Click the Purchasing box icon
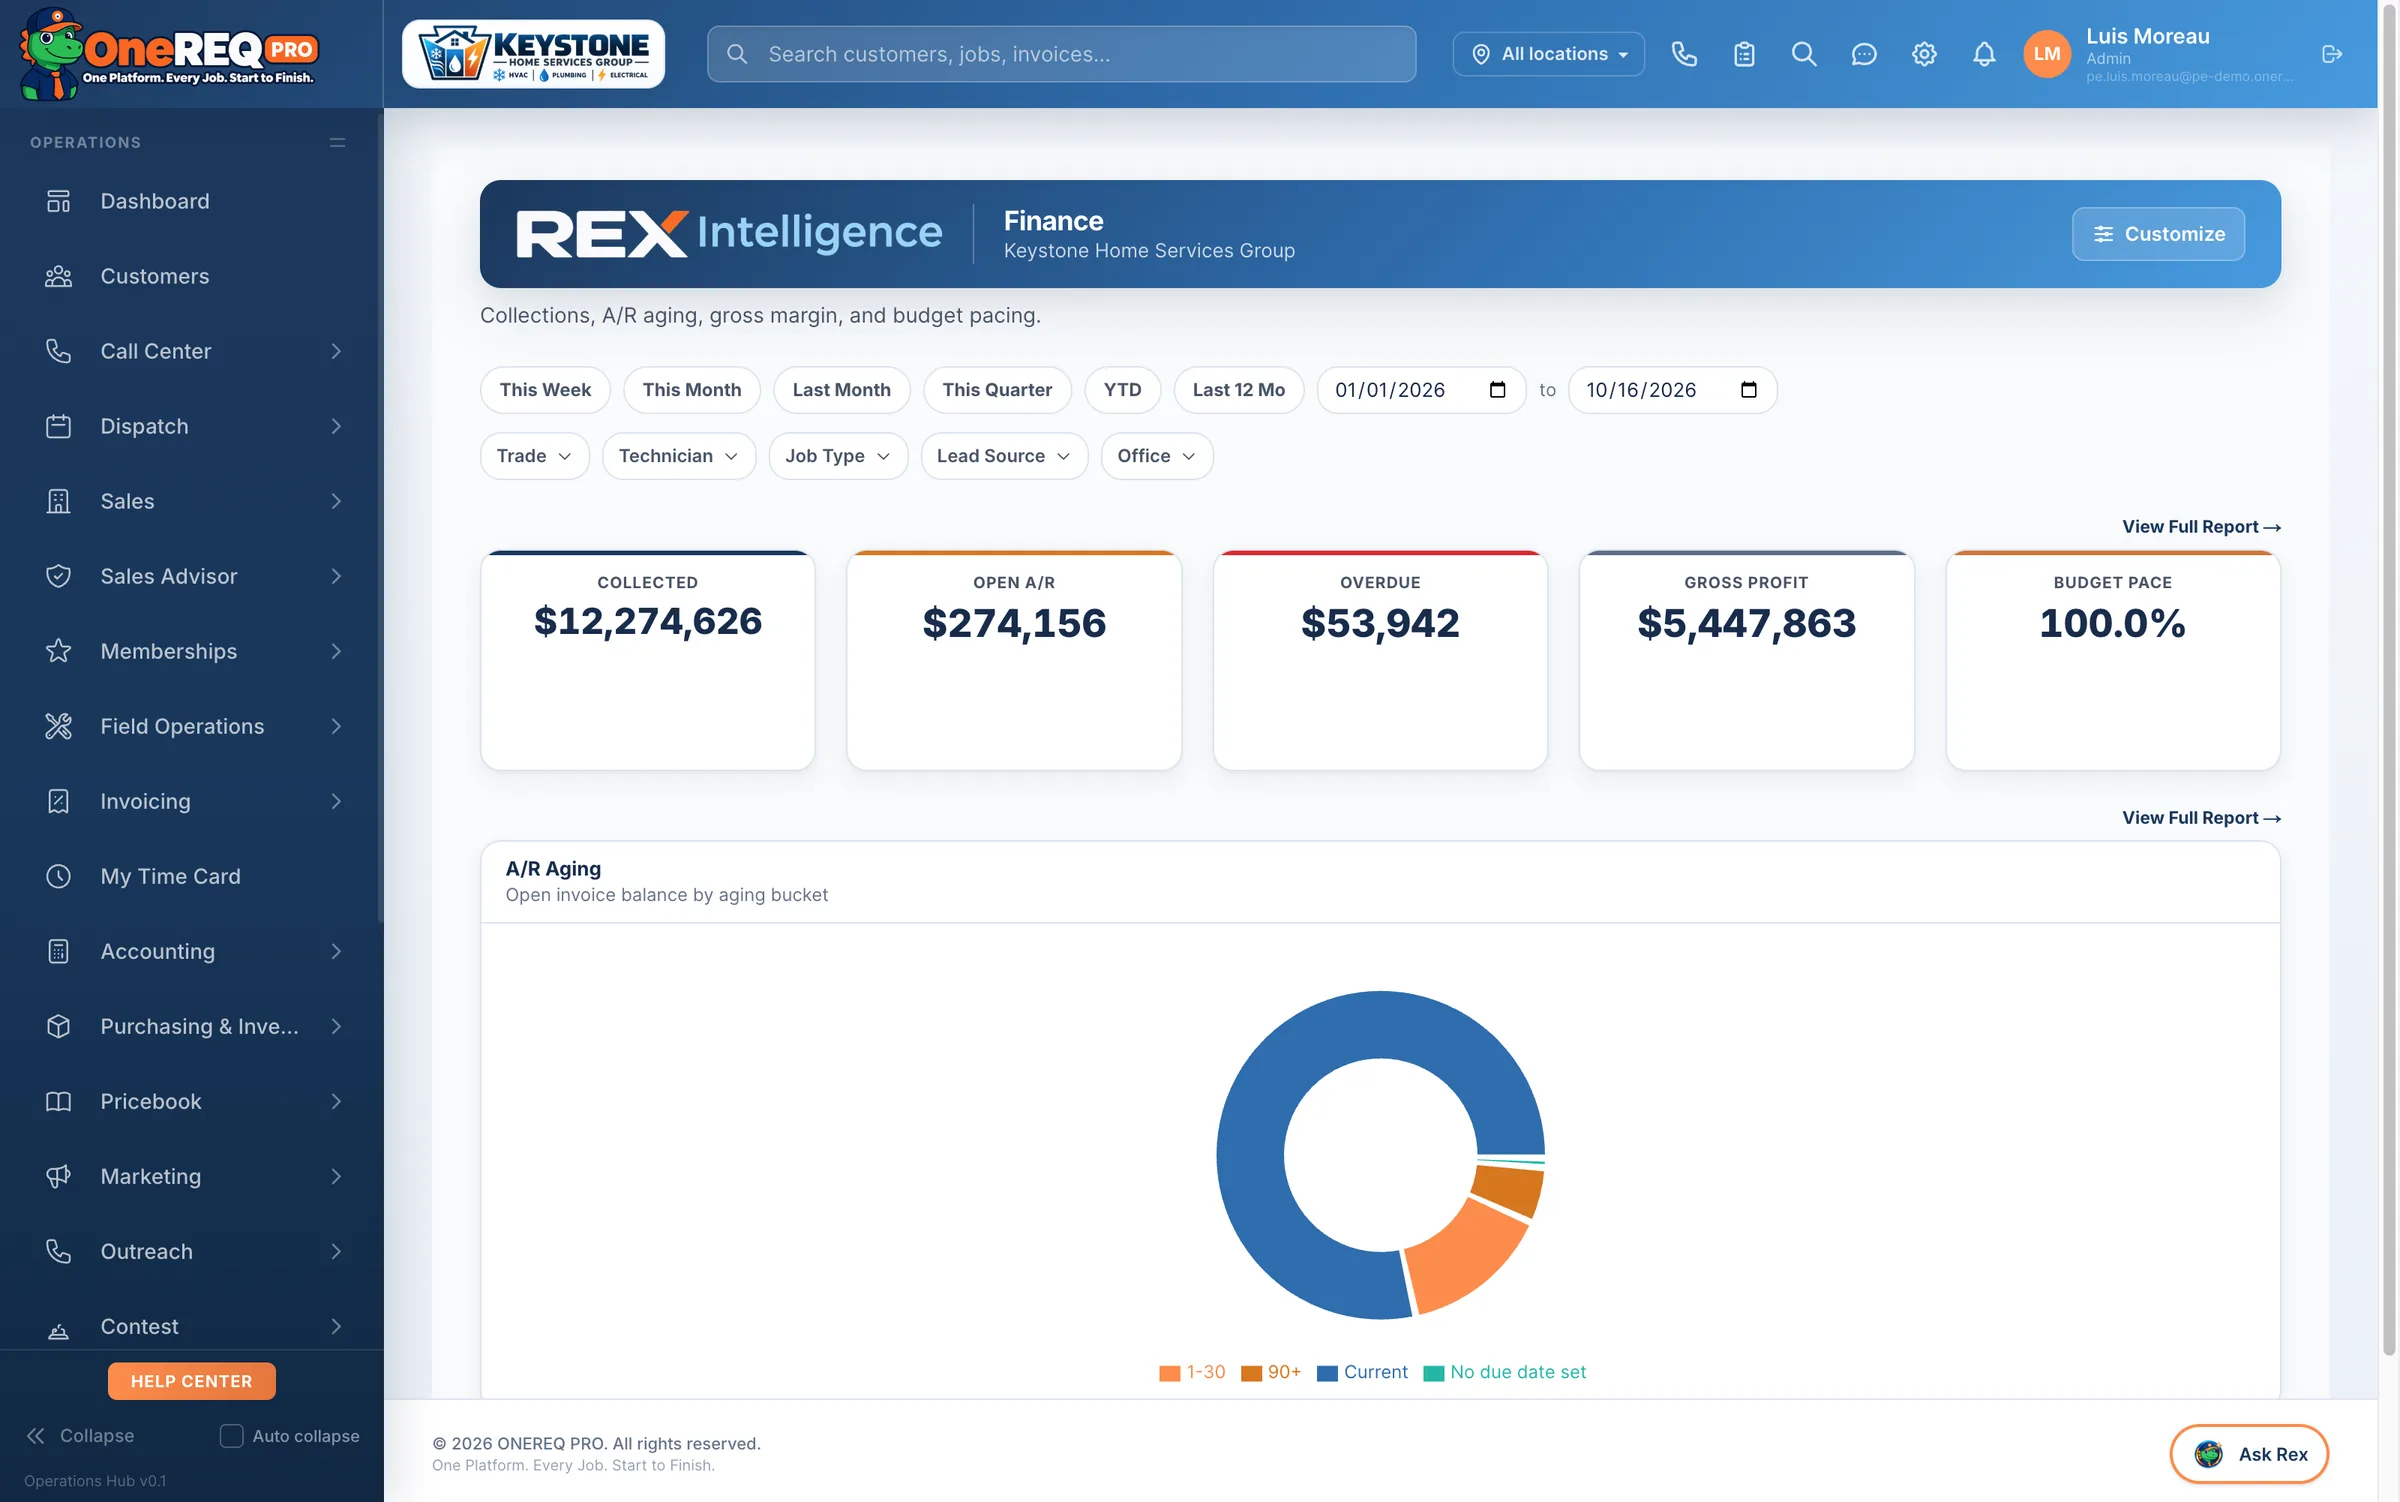 [59, 1026]
